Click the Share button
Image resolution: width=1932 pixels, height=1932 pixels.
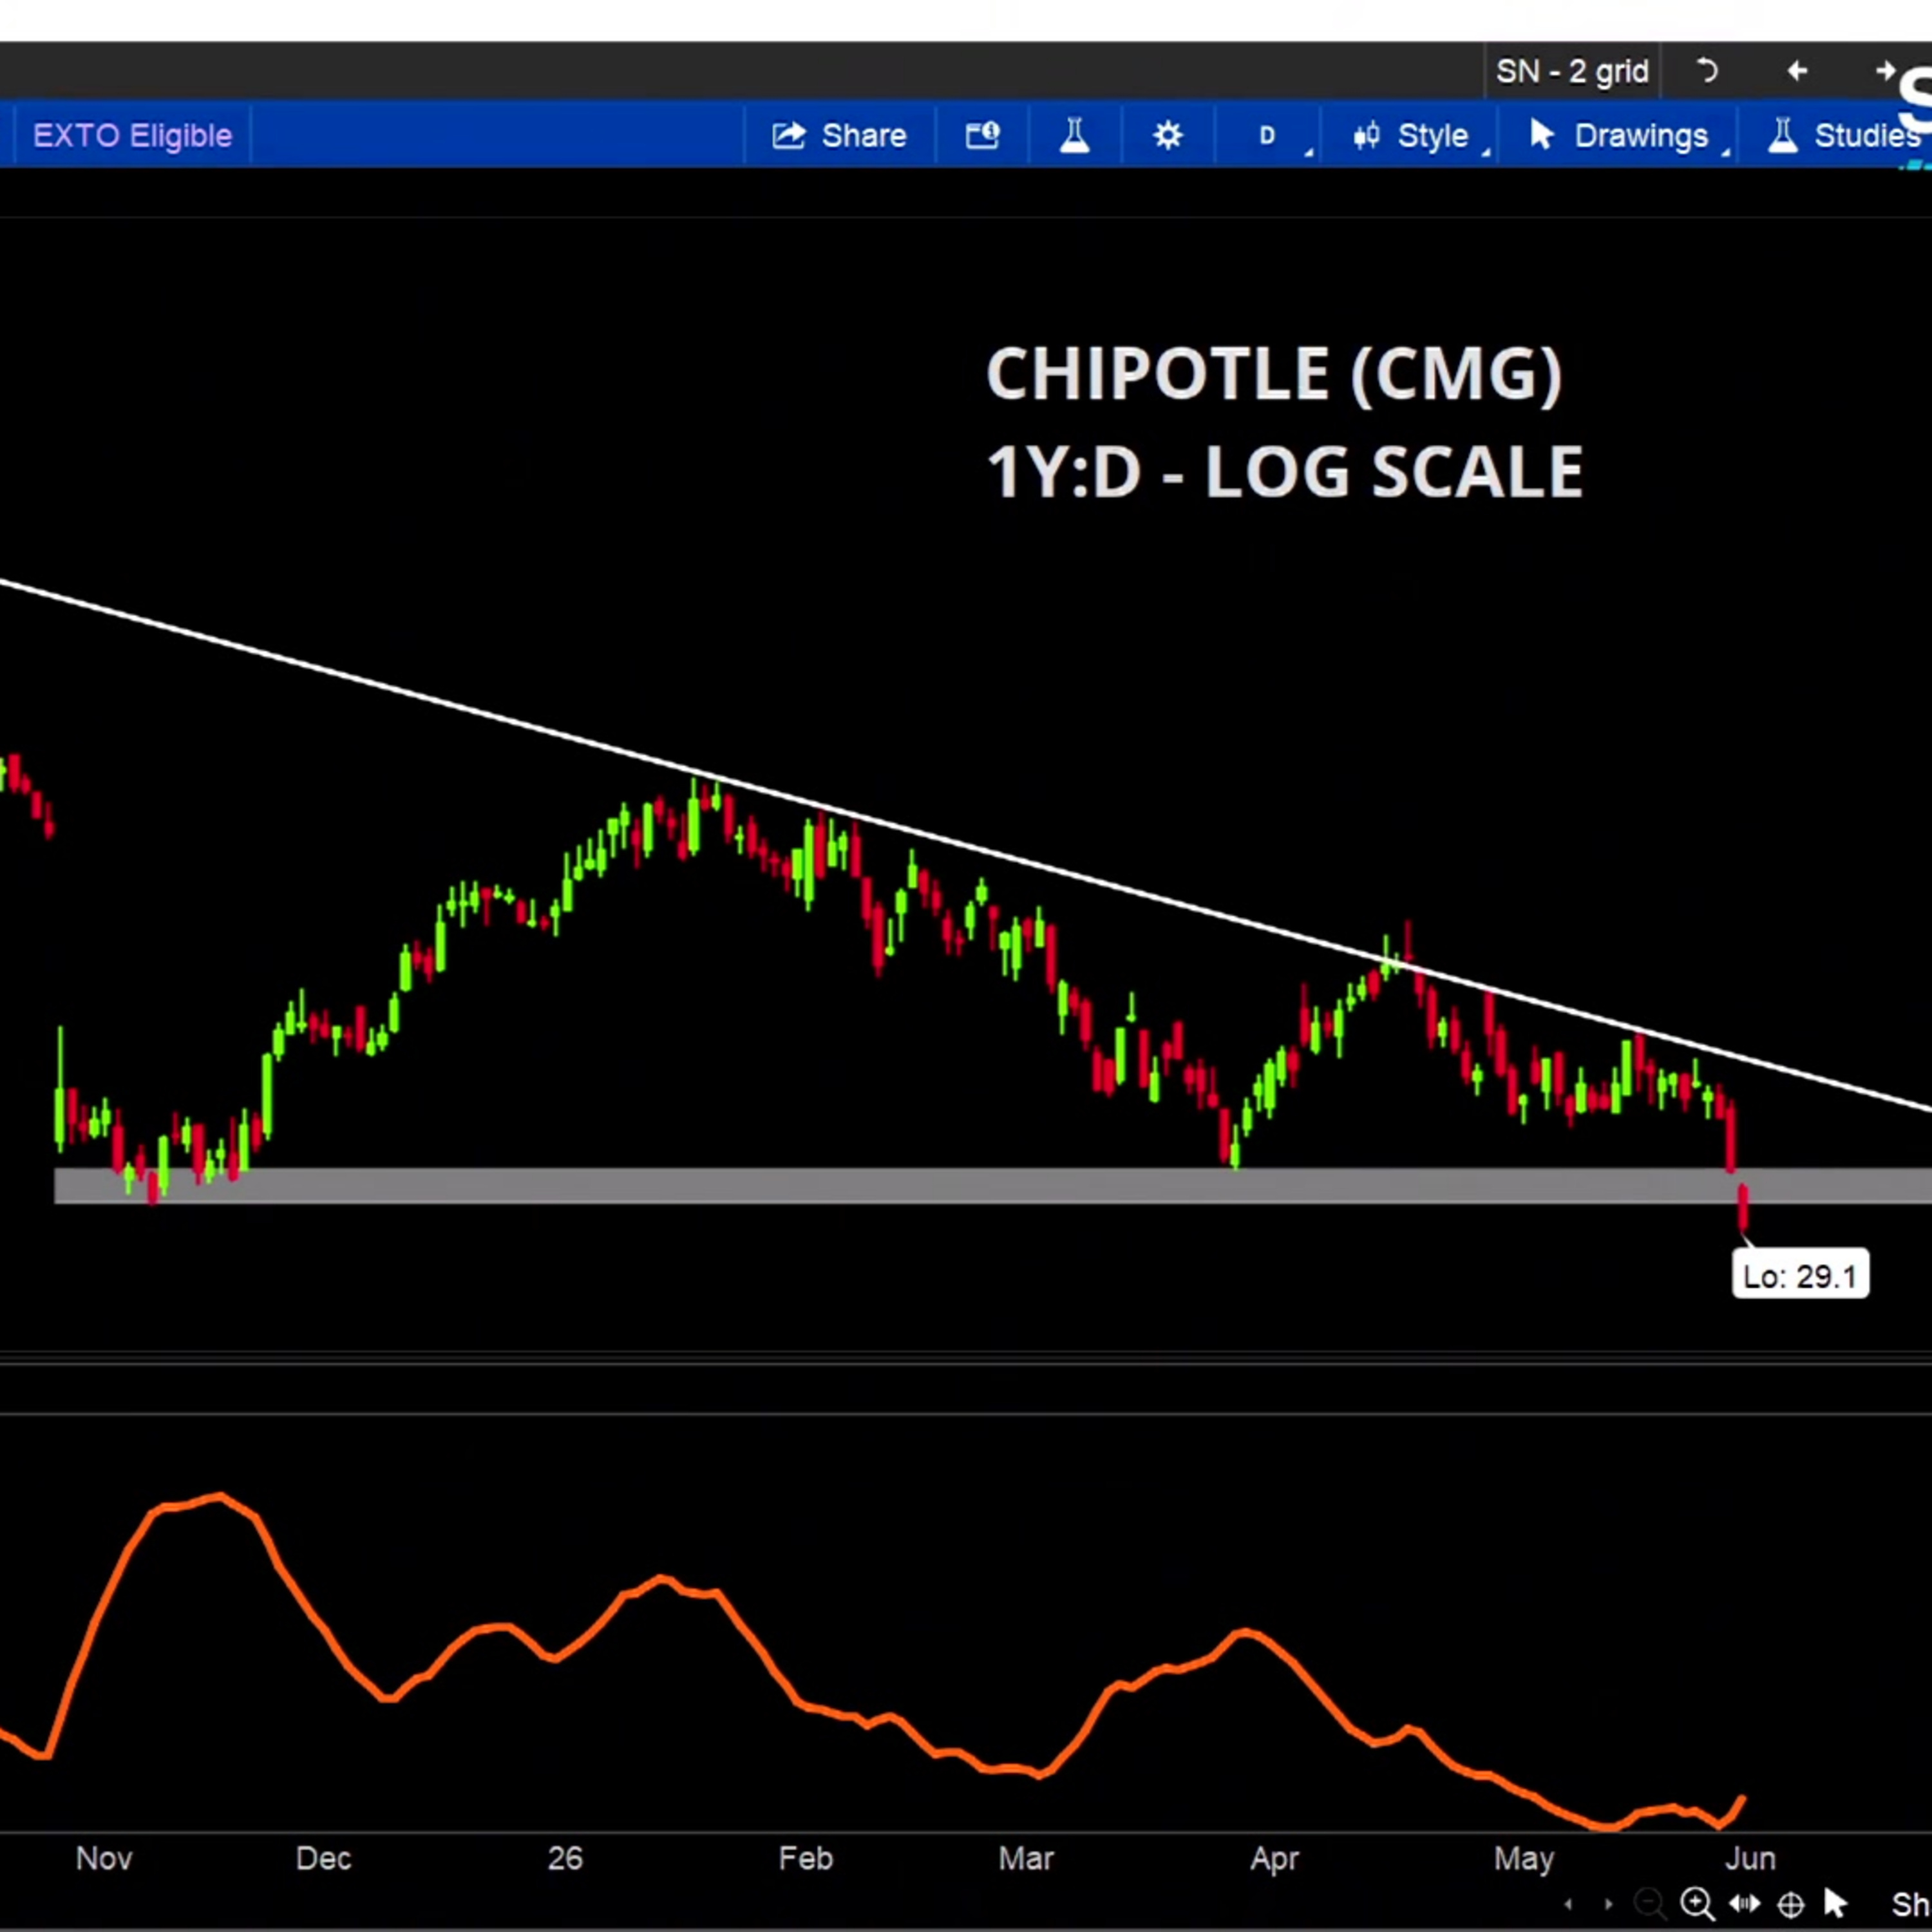click(x=839, y=135)
